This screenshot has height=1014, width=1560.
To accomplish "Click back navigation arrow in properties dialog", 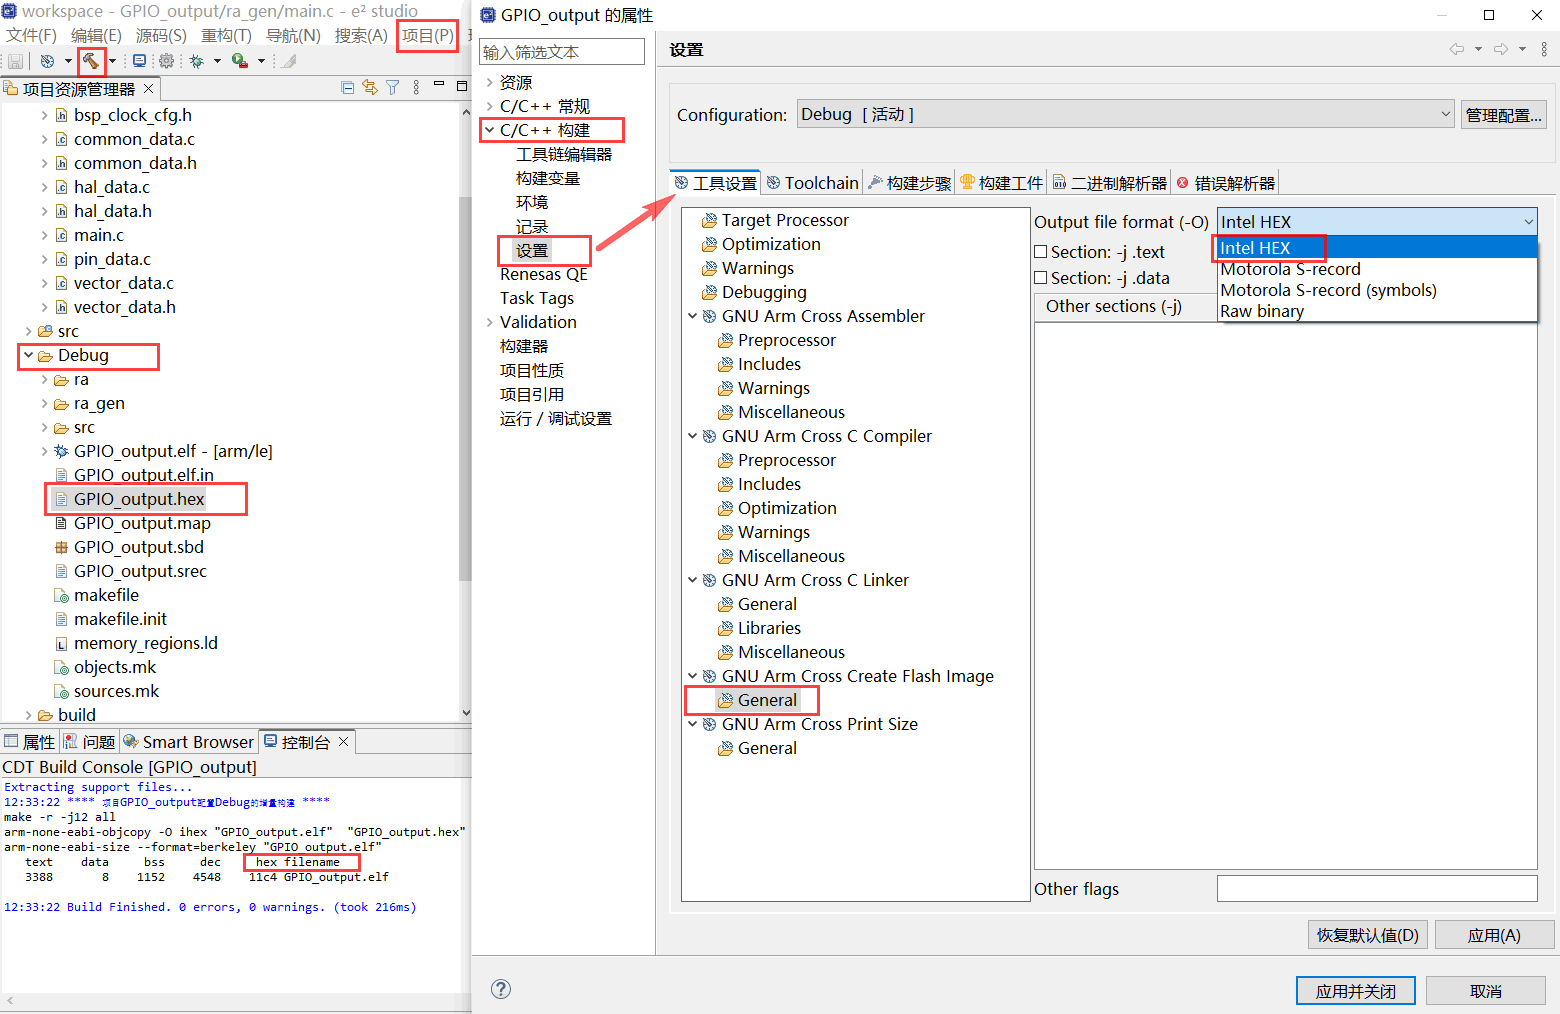I will [x=1457, y=49].
